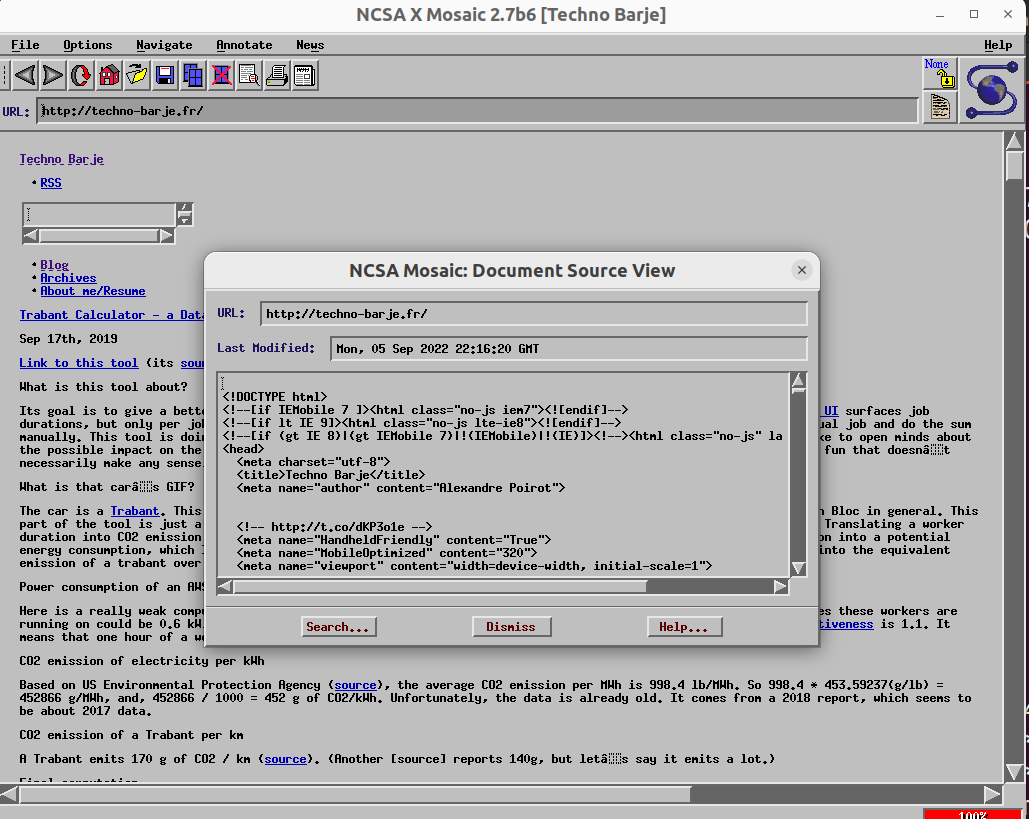Find in document with the magnifier page icon

[x=249, y=75]
